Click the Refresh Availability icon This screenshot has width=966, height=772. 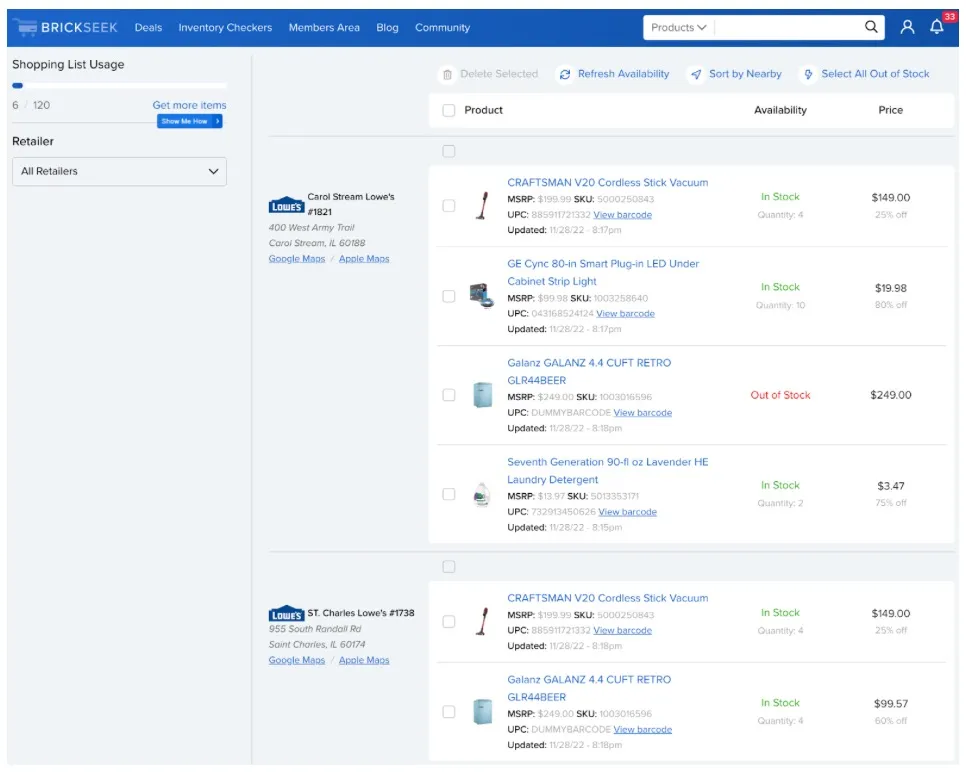565,74
